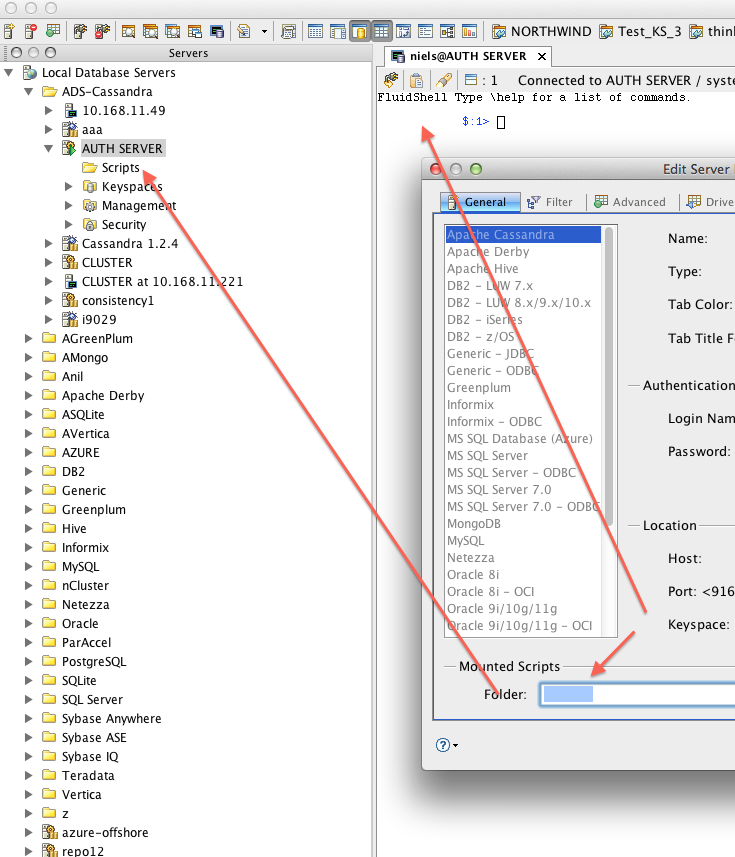This screenshot has height=857, width=735.
Task: Click the script page icon in main toolbar
Action: [x=244, y=32]
